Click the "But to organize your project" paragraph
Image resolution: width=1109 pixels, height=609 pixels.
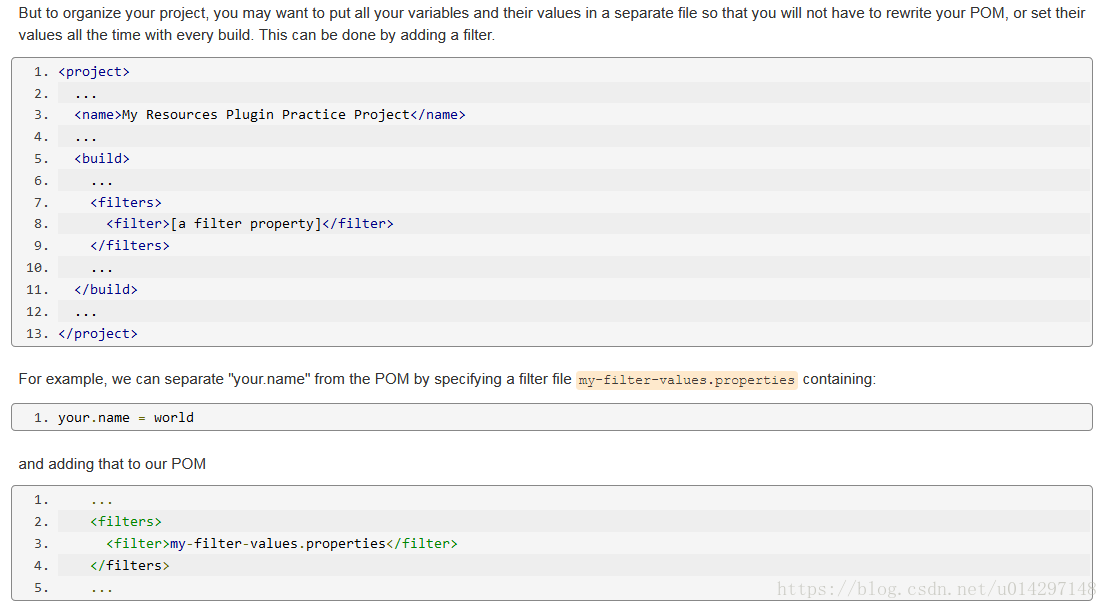pyautogui.click(x=551, y=24)
